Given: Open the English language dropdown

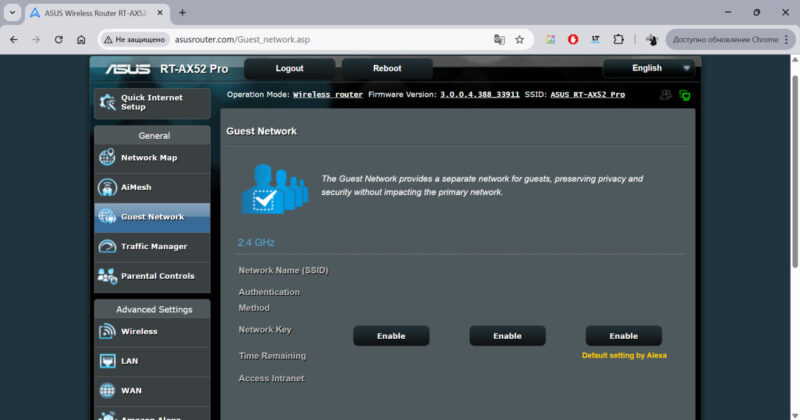Looking at the screenshot, I should click(x=648, y=68).
